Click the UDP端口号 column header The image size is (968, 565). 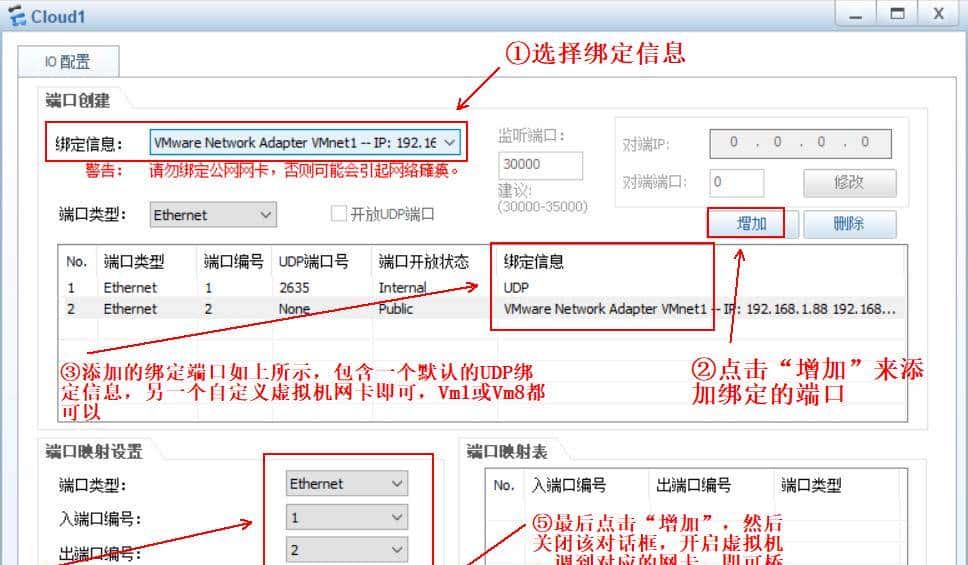(x=314, y=262)
